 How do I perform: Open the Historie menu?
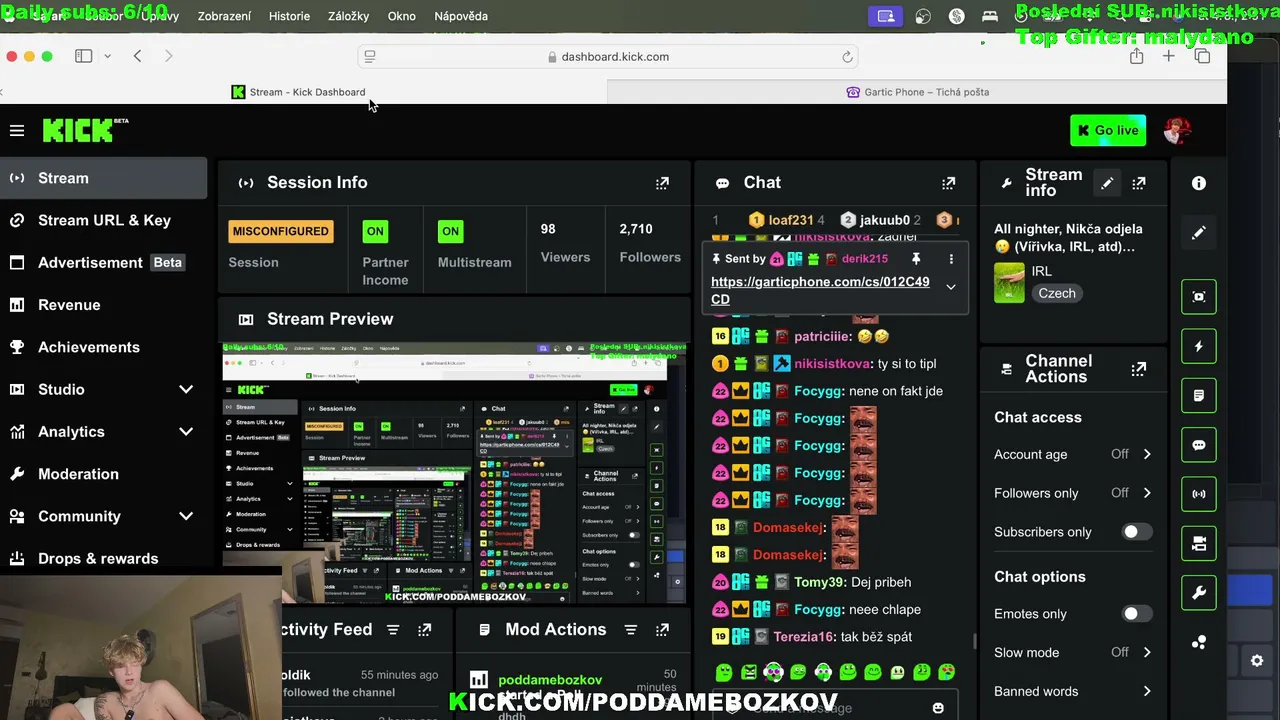pos(289,16)
